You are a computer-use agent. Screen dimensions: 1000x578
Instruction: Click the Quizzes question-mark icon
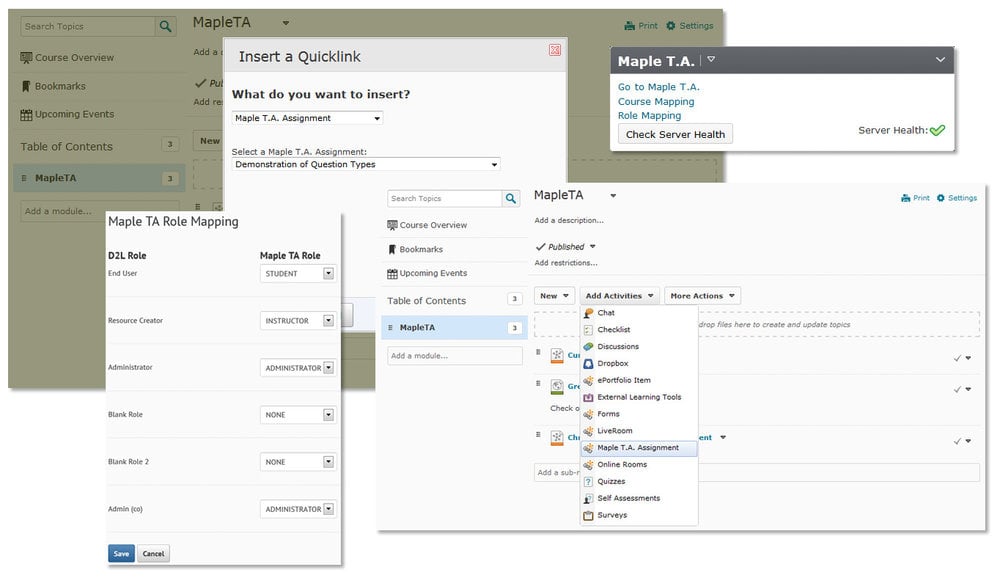point(590,481)
